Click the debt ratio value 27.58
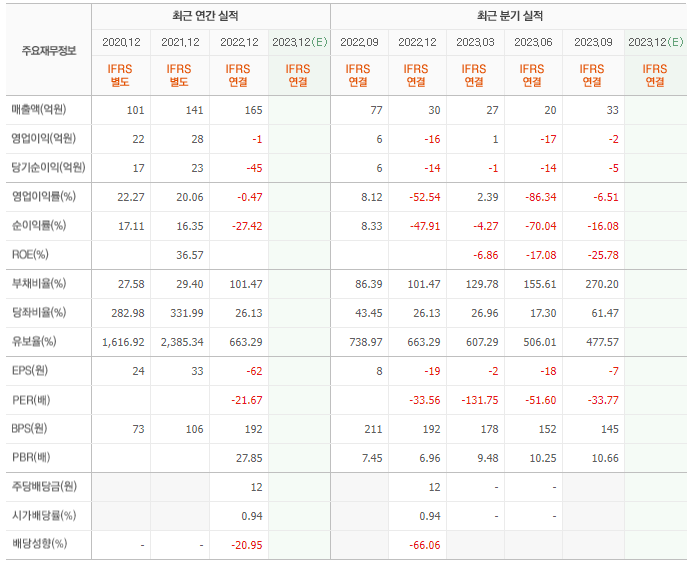This screenshot has height=563, width=695. click(x=131, y=284)
